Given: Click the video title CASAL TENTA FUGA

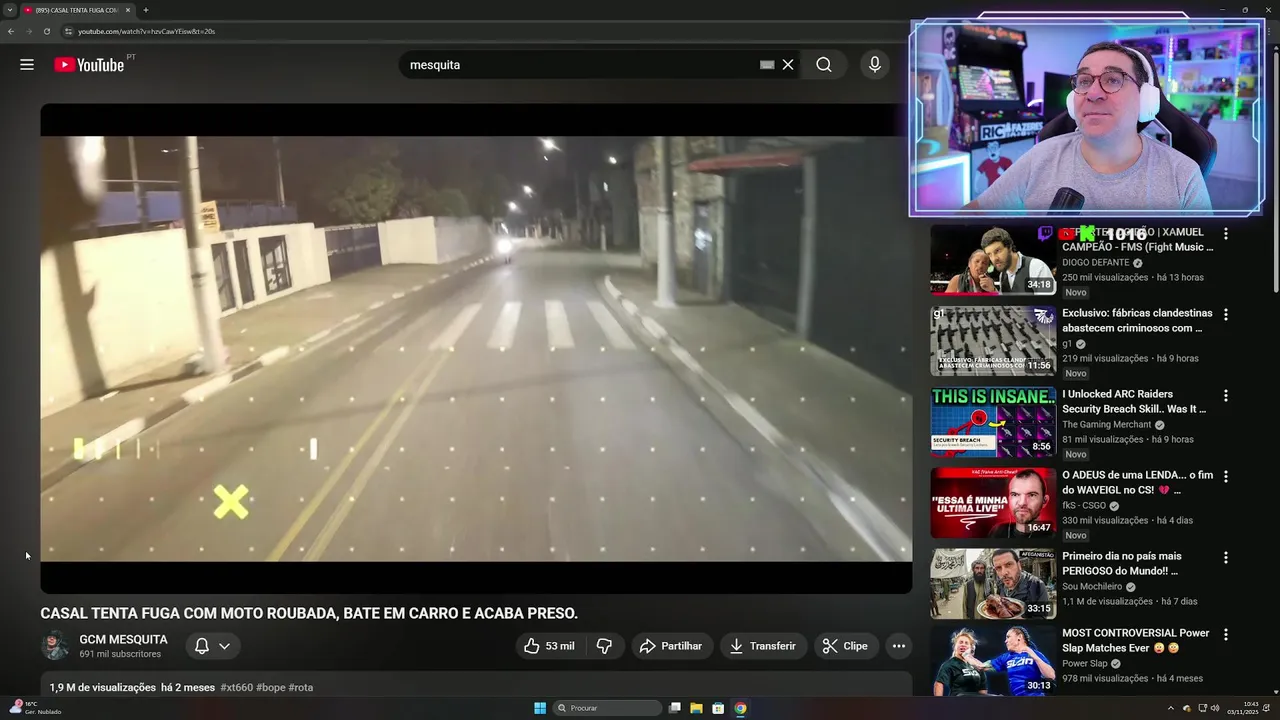Looking at the screenshot, I should coord(309,613).
